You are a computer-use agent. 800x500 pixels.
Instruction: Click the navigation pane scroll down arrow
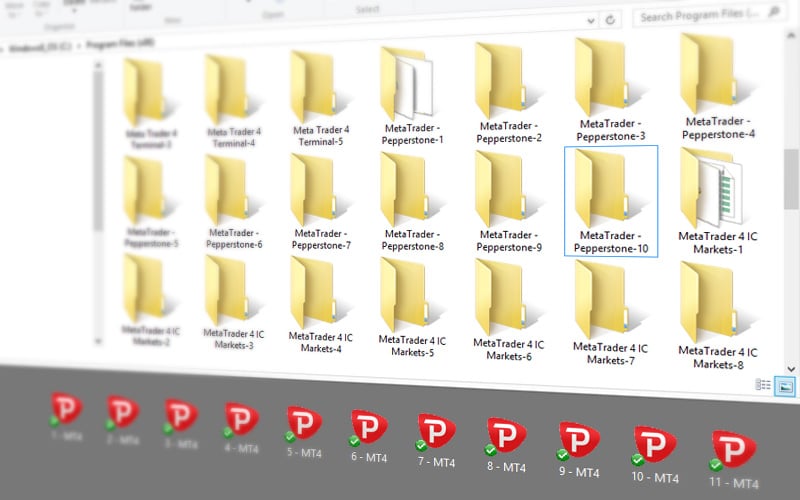click(98, 341)
